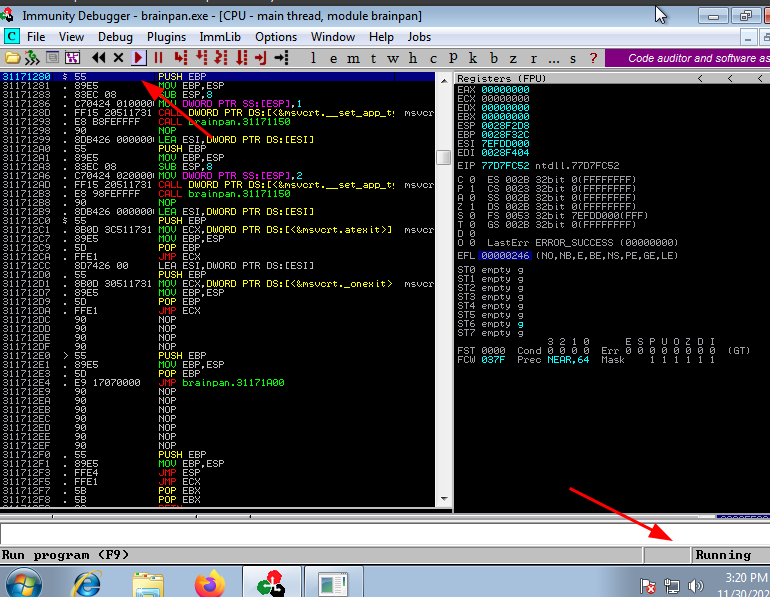The width and height of the screenshot is (770, 597).
Task: Select the JMP brainpan.31171A00 row
Action: 218,382
